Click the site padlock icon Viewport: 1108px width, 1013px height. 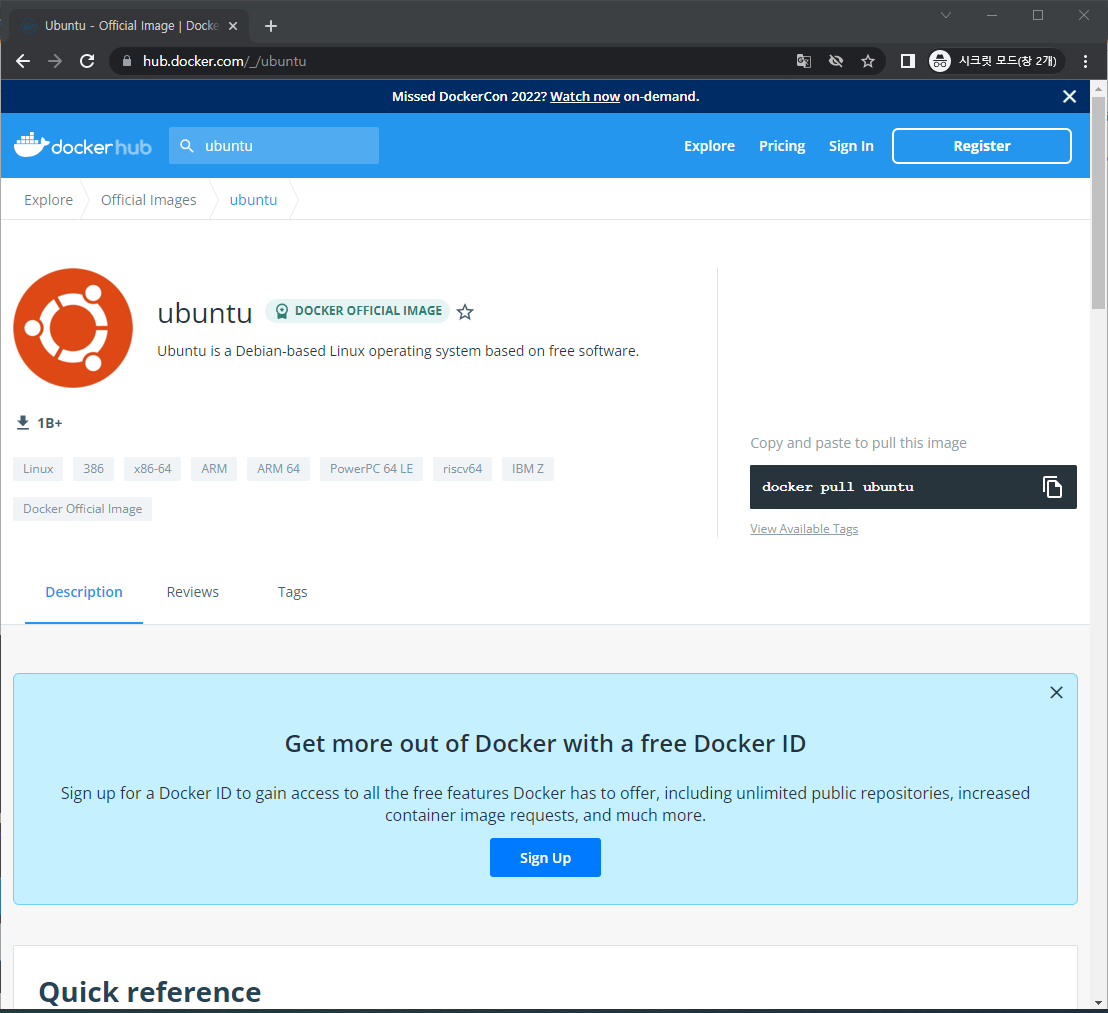(126, 61)
